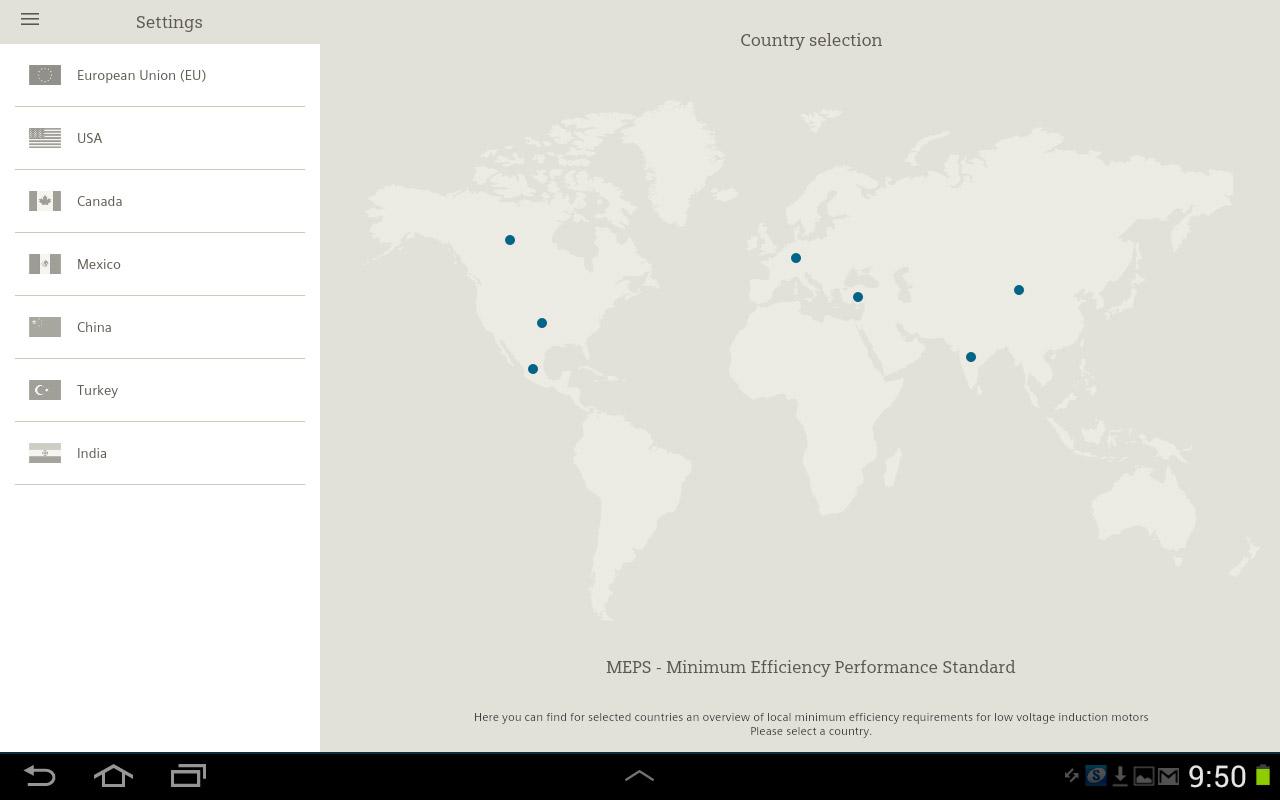Tap the sync arrows status icon
The width and height of the screenshot is (1280, 800).
coord(1071,776)
